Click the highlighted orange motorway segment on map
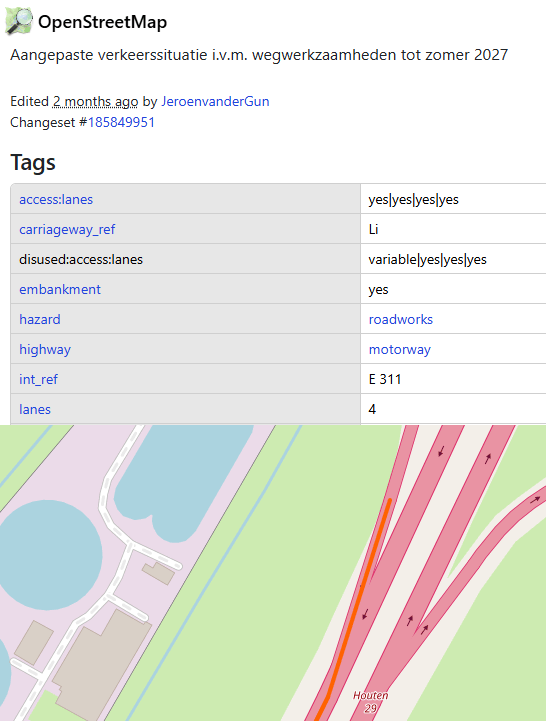Image resolution: width=546 pixels, height=721 pixels. 362,593
